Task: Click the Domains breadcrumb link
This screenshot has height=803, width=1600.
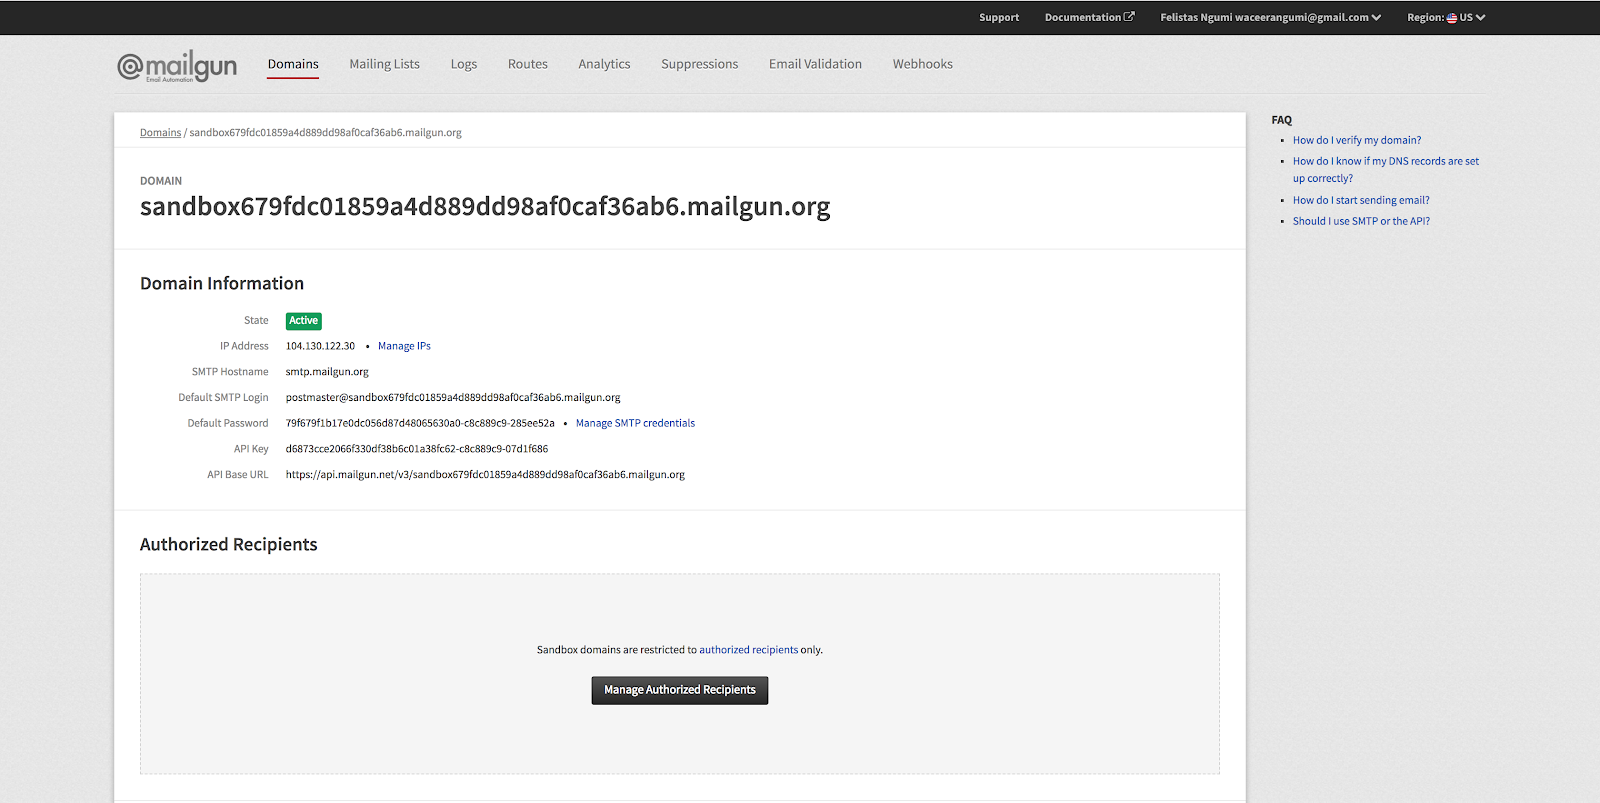Action: click(160, 132)
